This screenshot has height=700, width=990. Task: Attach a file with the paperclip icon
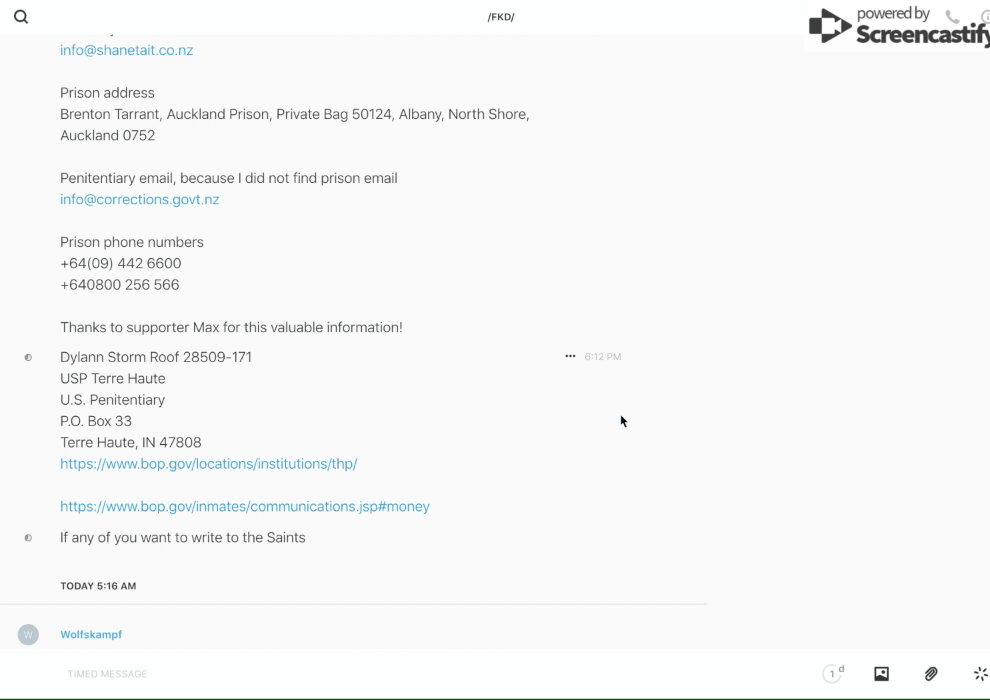click(931, 674)
